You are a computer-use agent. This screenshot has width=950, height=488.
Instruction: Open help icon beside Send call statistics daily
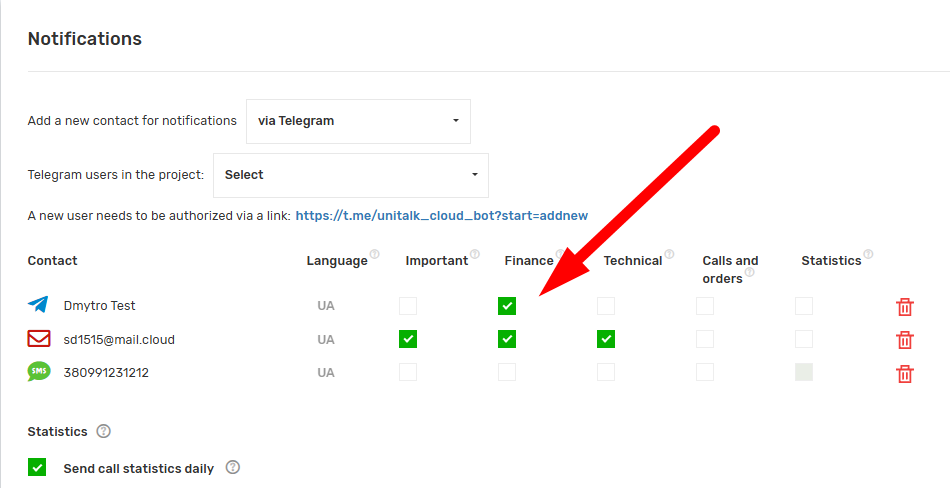coord(233,467)
